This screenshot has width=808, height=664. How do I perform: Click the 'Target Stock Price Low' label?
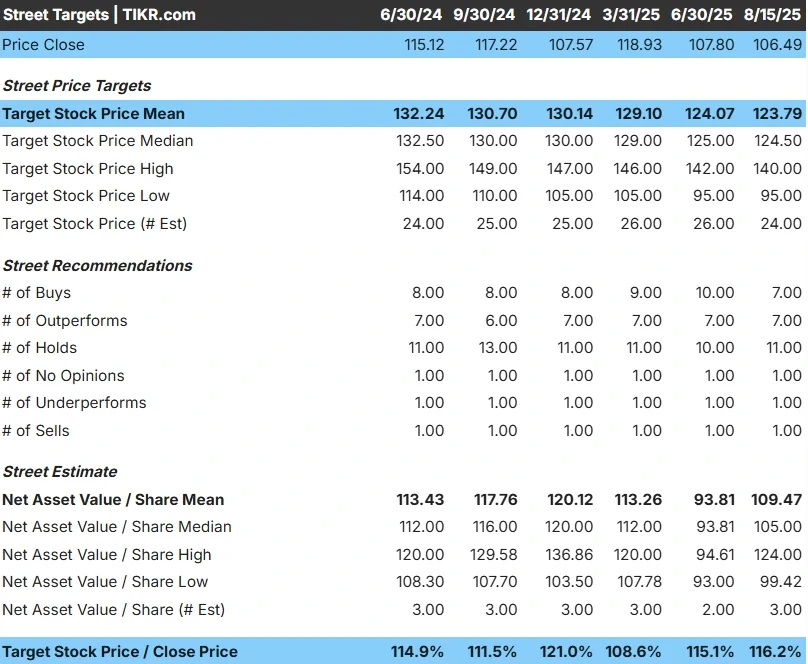(x=86, y=196)
